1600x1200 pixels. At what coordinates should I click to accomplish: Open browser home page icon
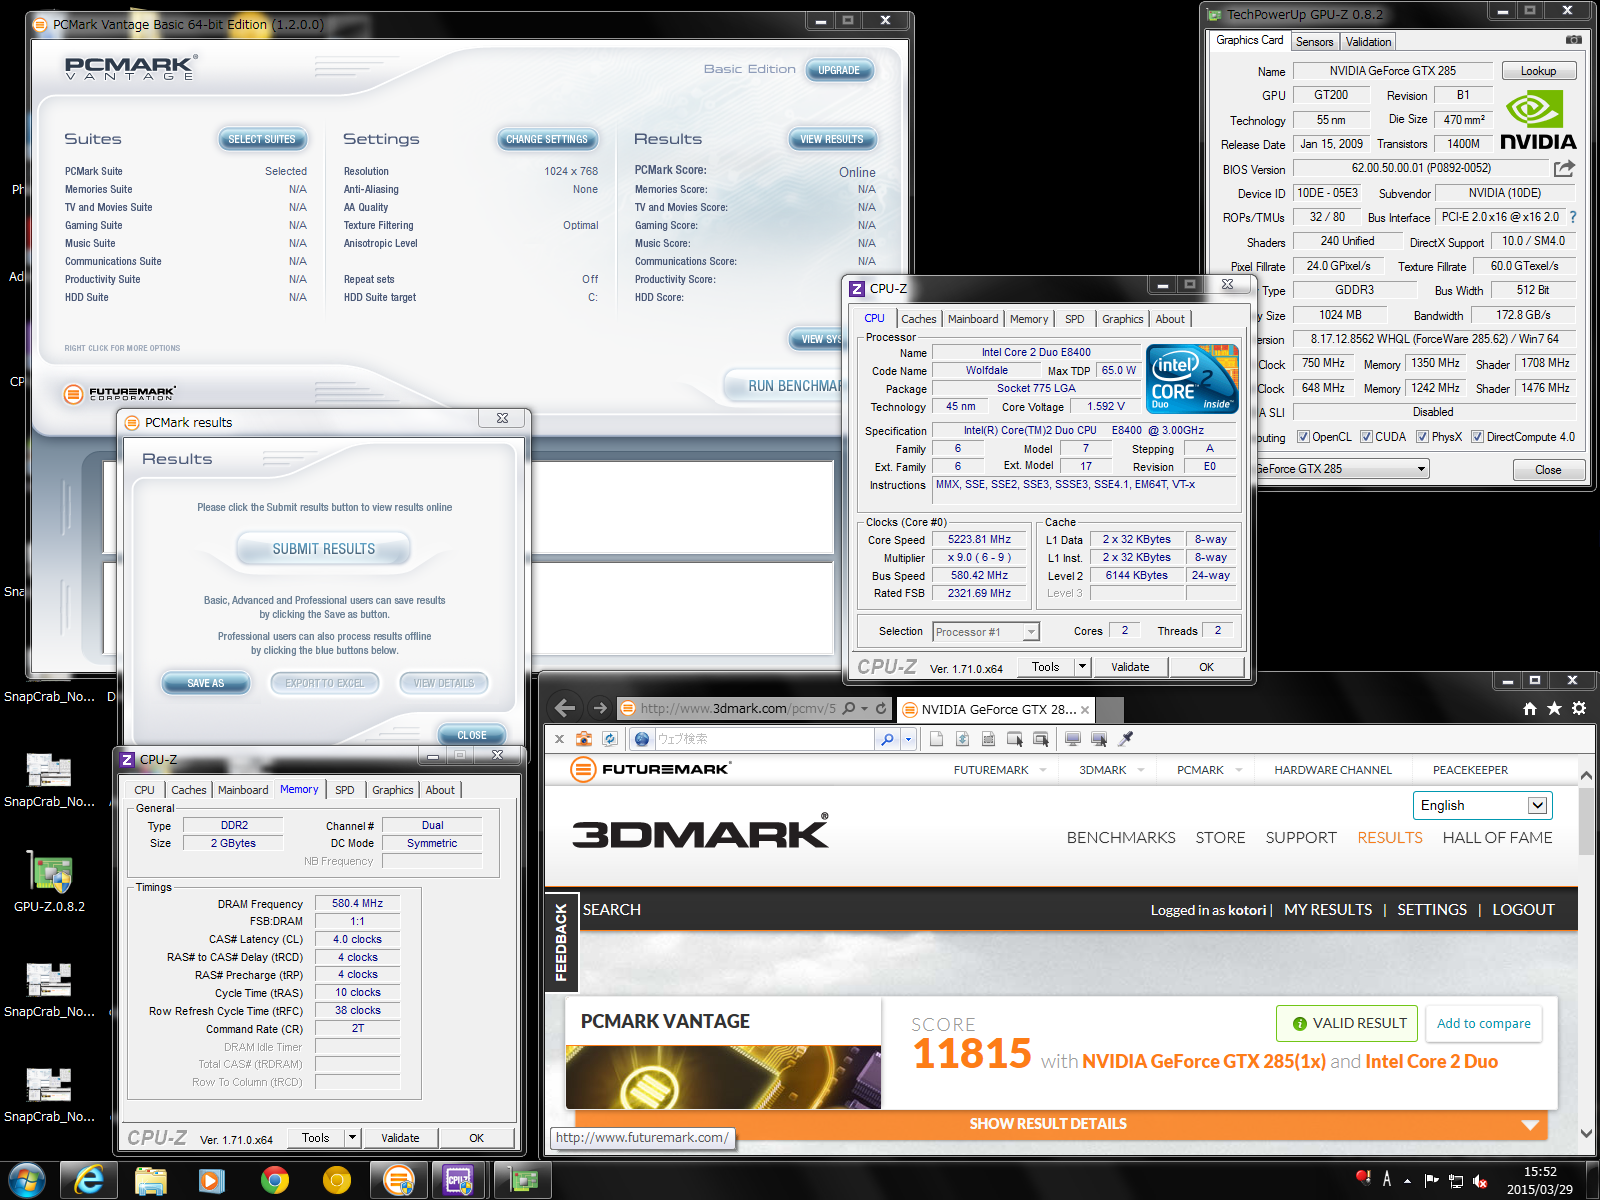point(1530,708)
